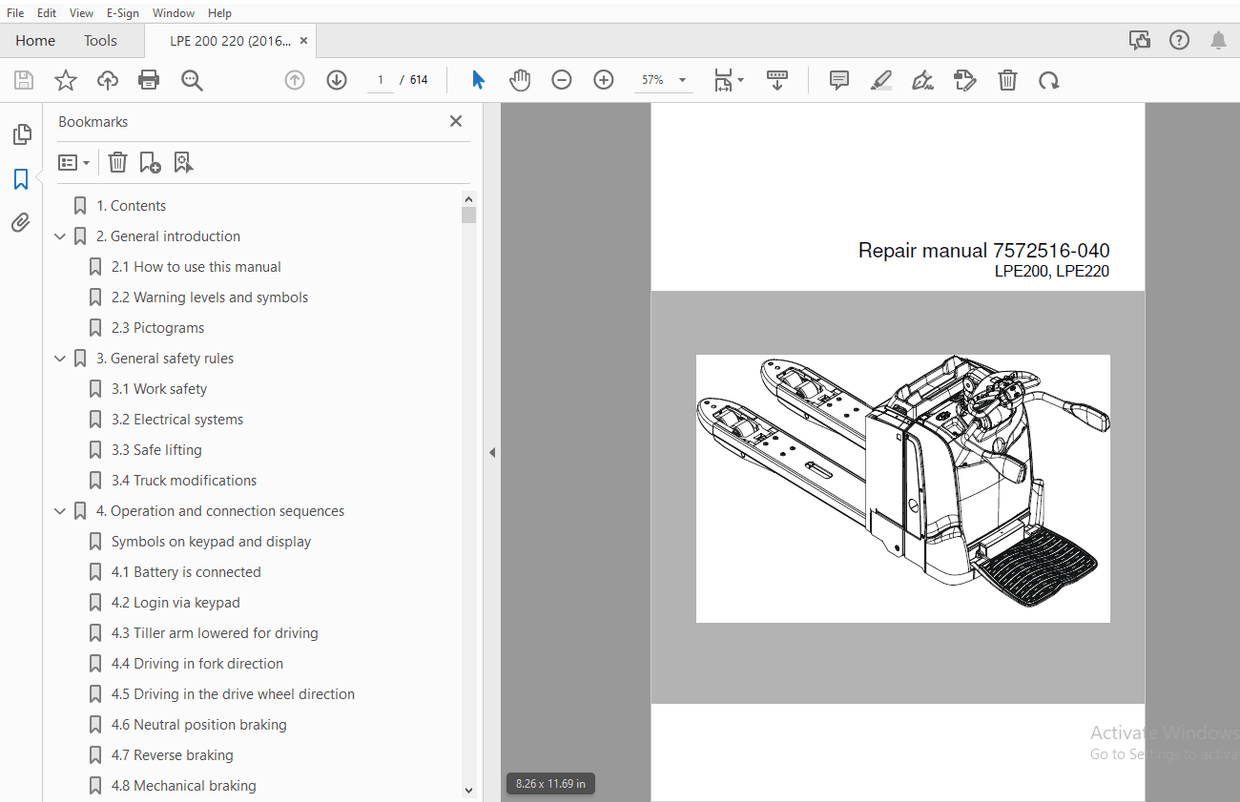Toggle the Bookmarks panel icon

point(22,179)
